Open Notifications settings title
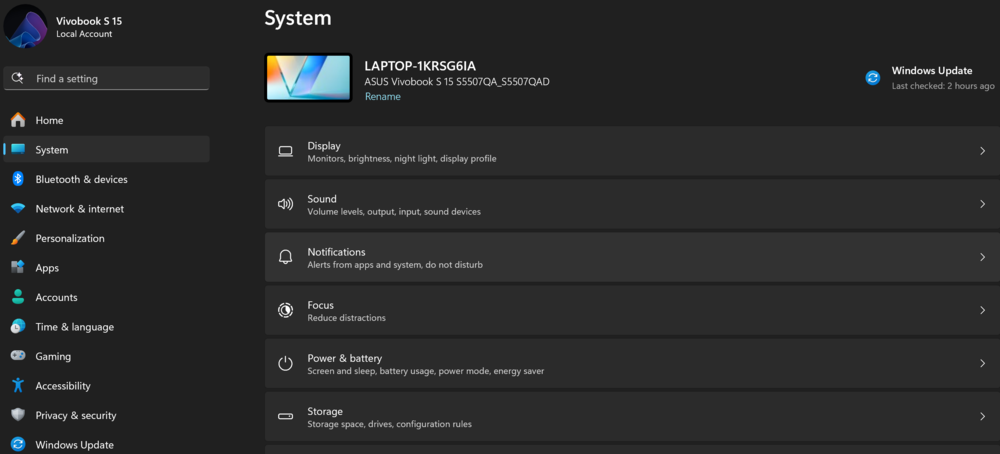This screenshot has height=454, width=1000. point(336,252)
